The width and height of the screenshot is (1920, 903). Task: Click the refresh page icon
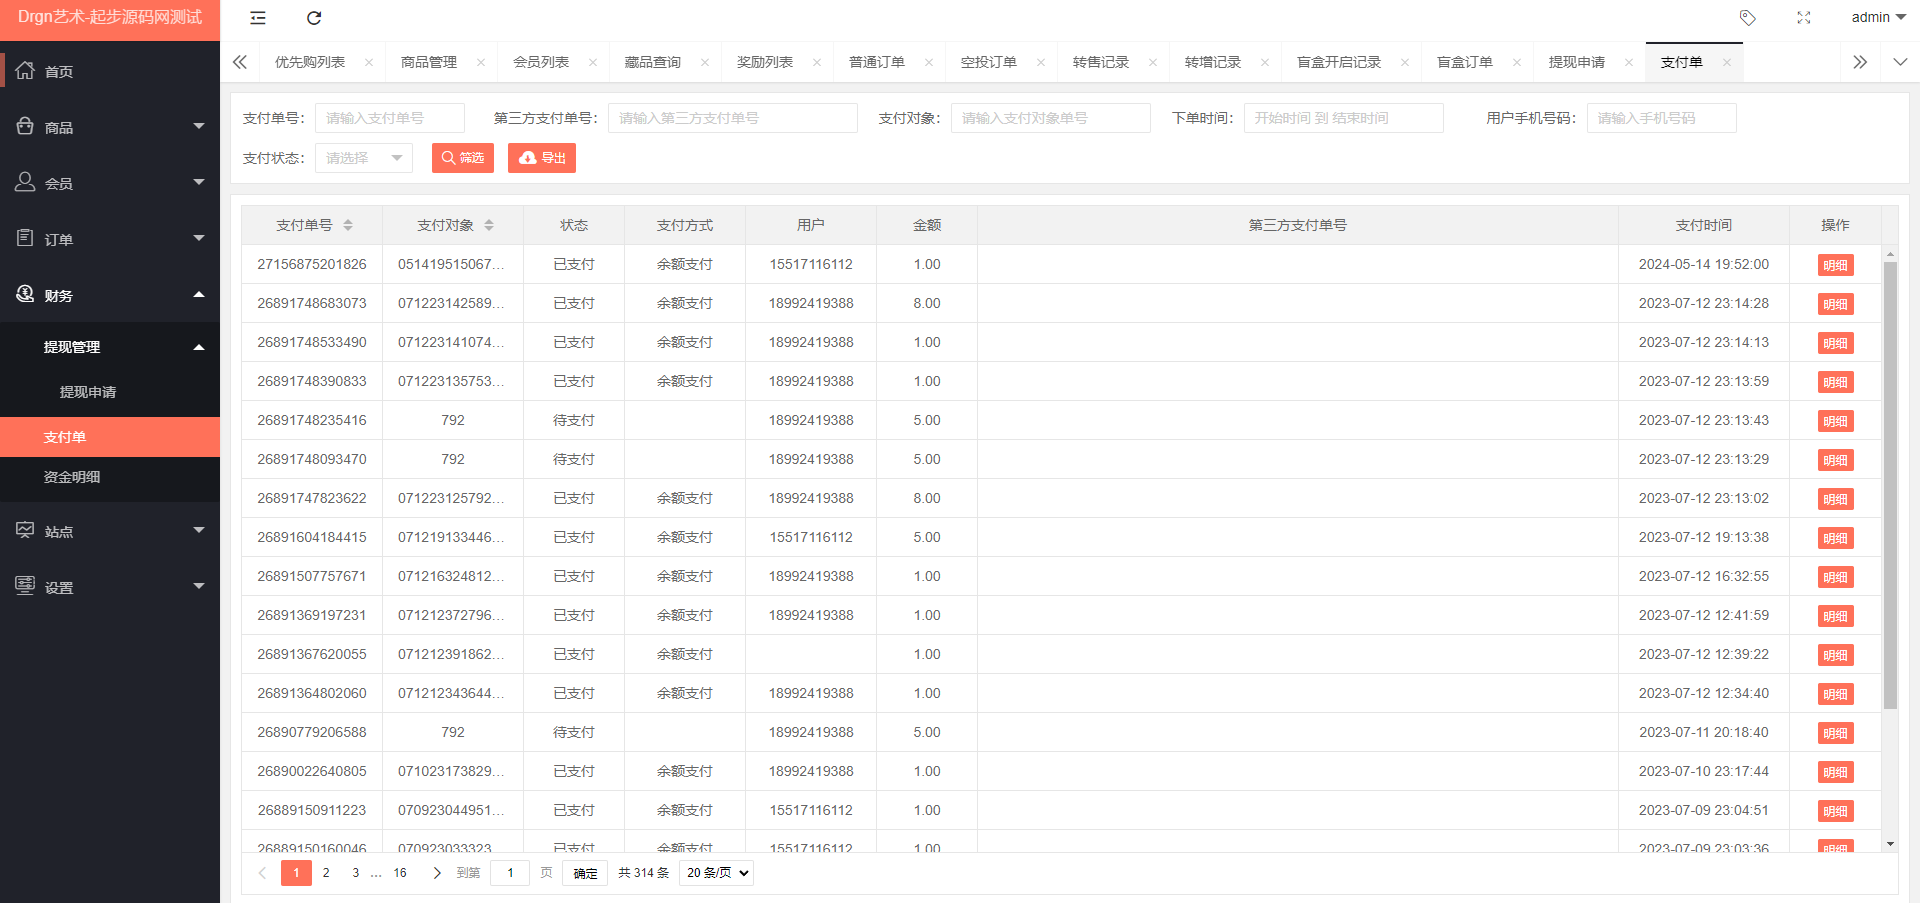pos(314,18)
